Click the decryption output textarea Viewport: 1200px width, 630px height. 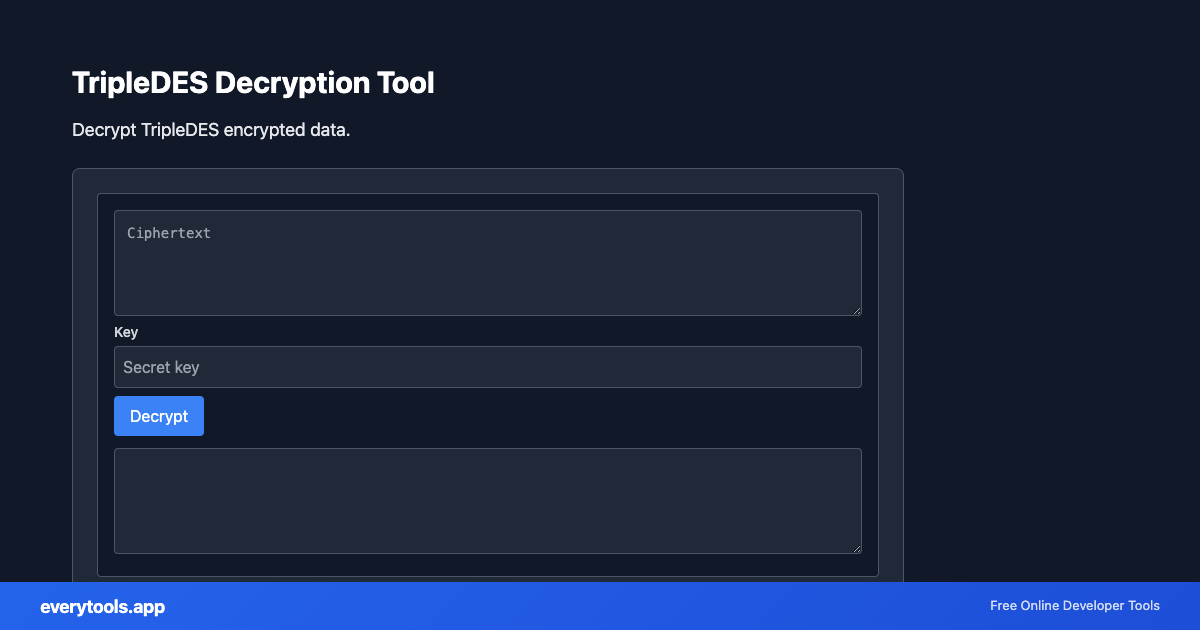pos(488,500)
